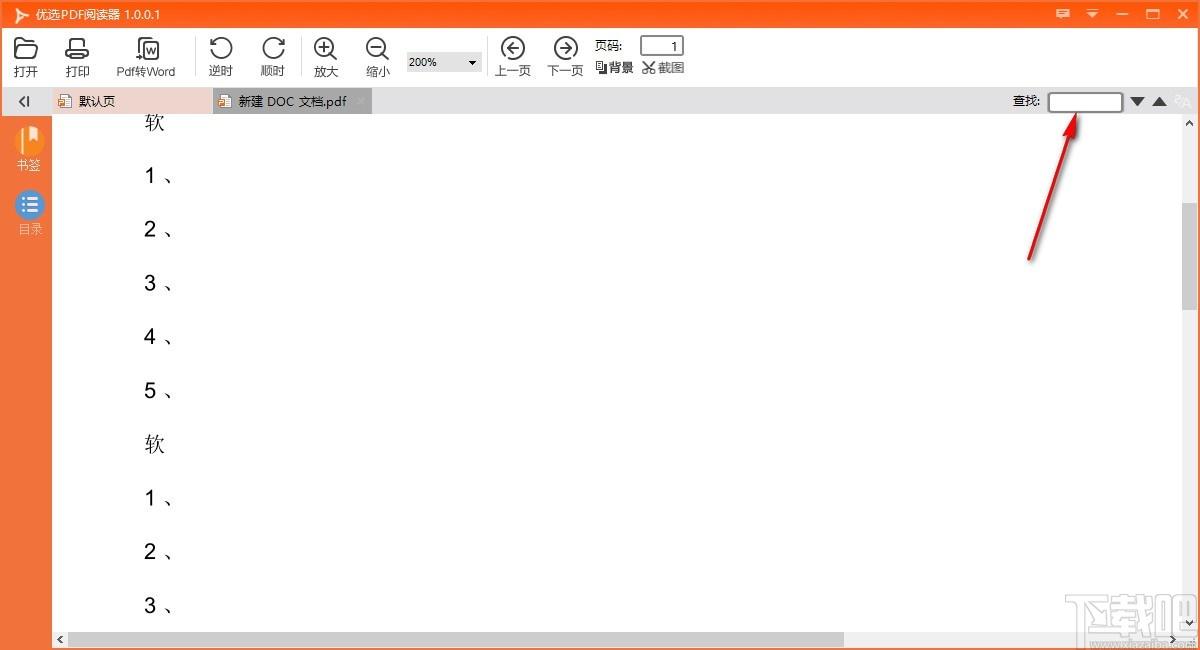The height and width of the screenshot is (650, 1200).
Task: Switch to the 默认页 tab
Action: click(x=132, y=101)
